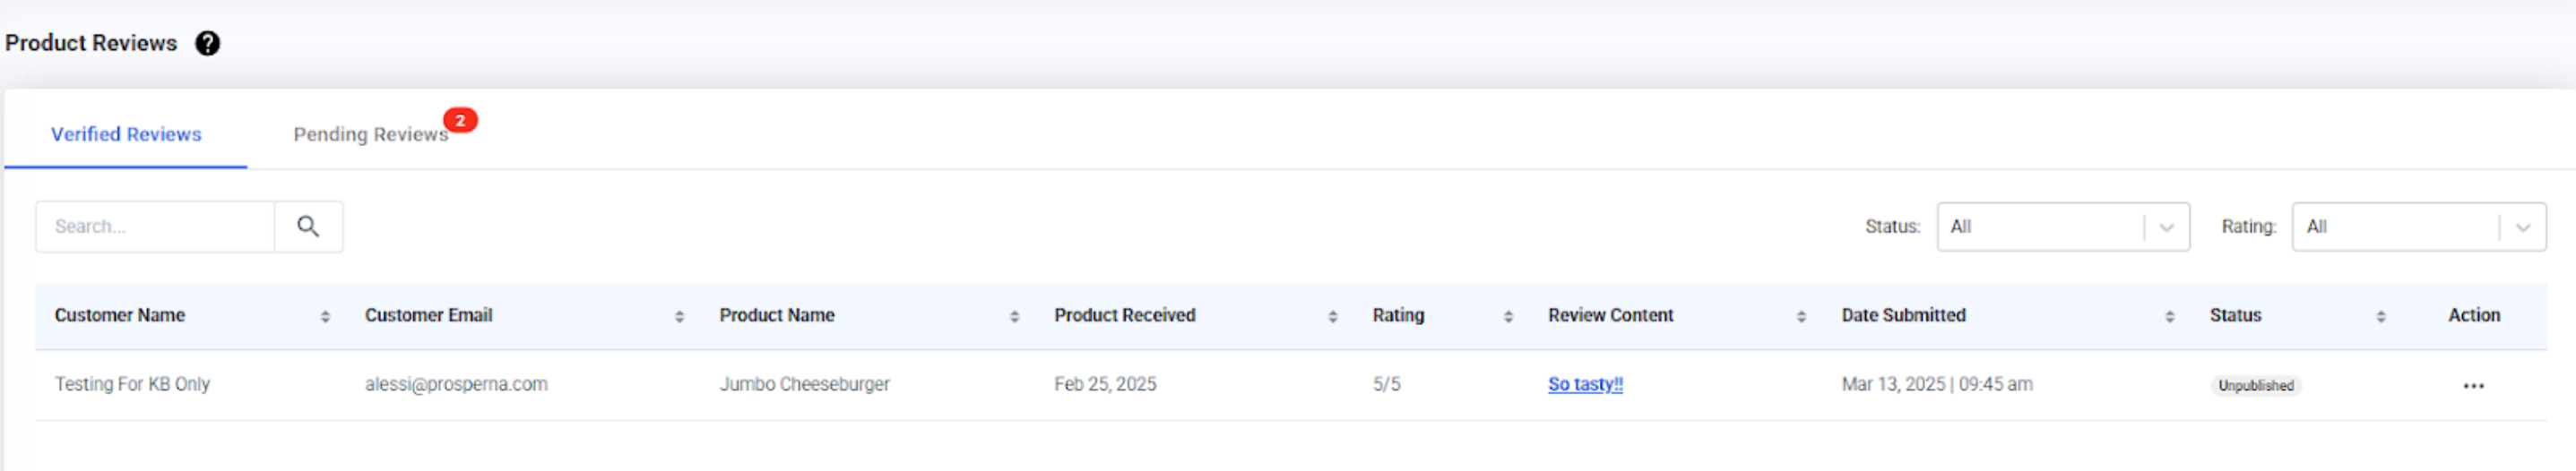Open the "So tasty!!" review link
The width and height of the screenshot is (2576, 471).
pyautogui.click(x=1585, y=384)
